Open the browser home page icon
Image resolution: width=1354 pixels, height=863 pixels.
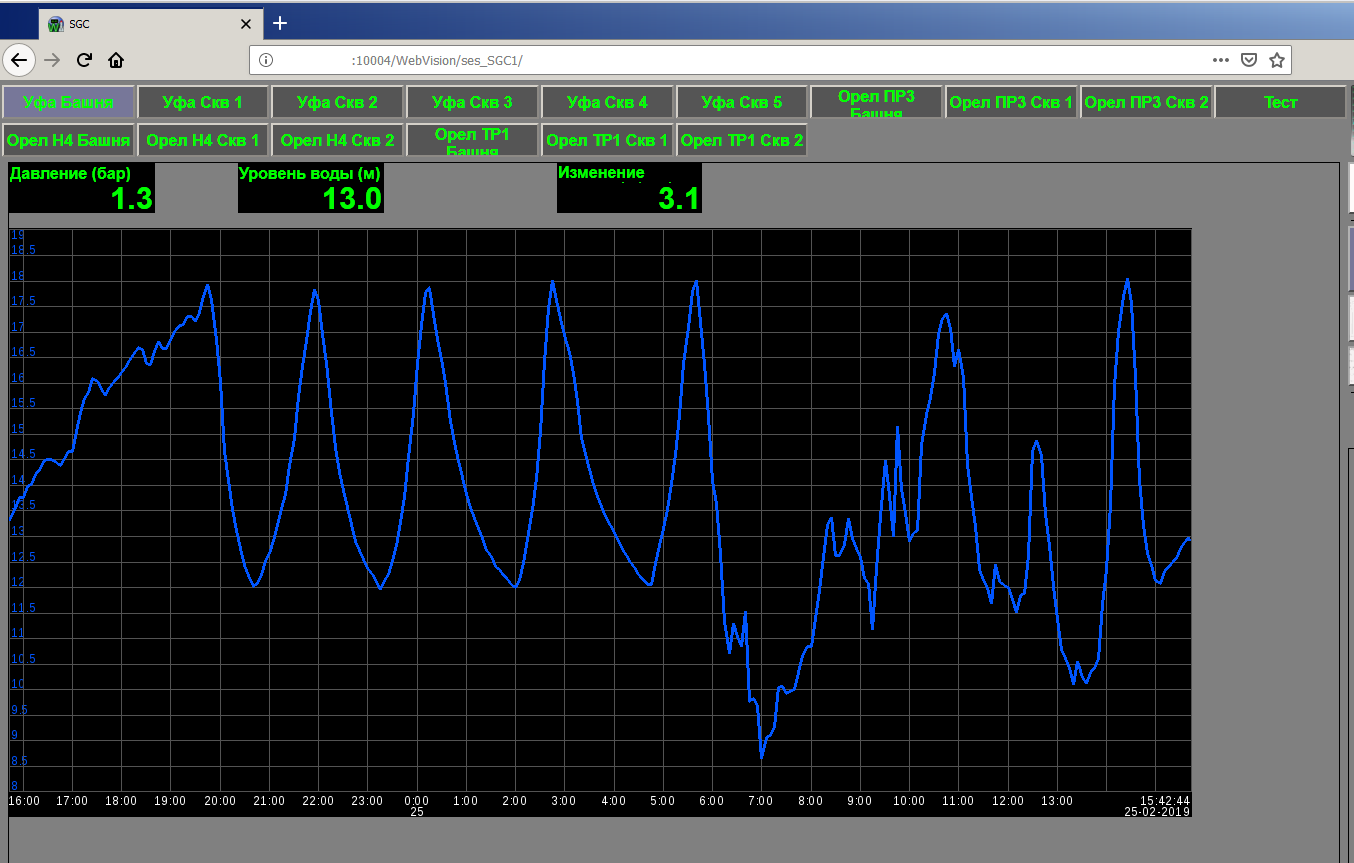pos(116,60)
